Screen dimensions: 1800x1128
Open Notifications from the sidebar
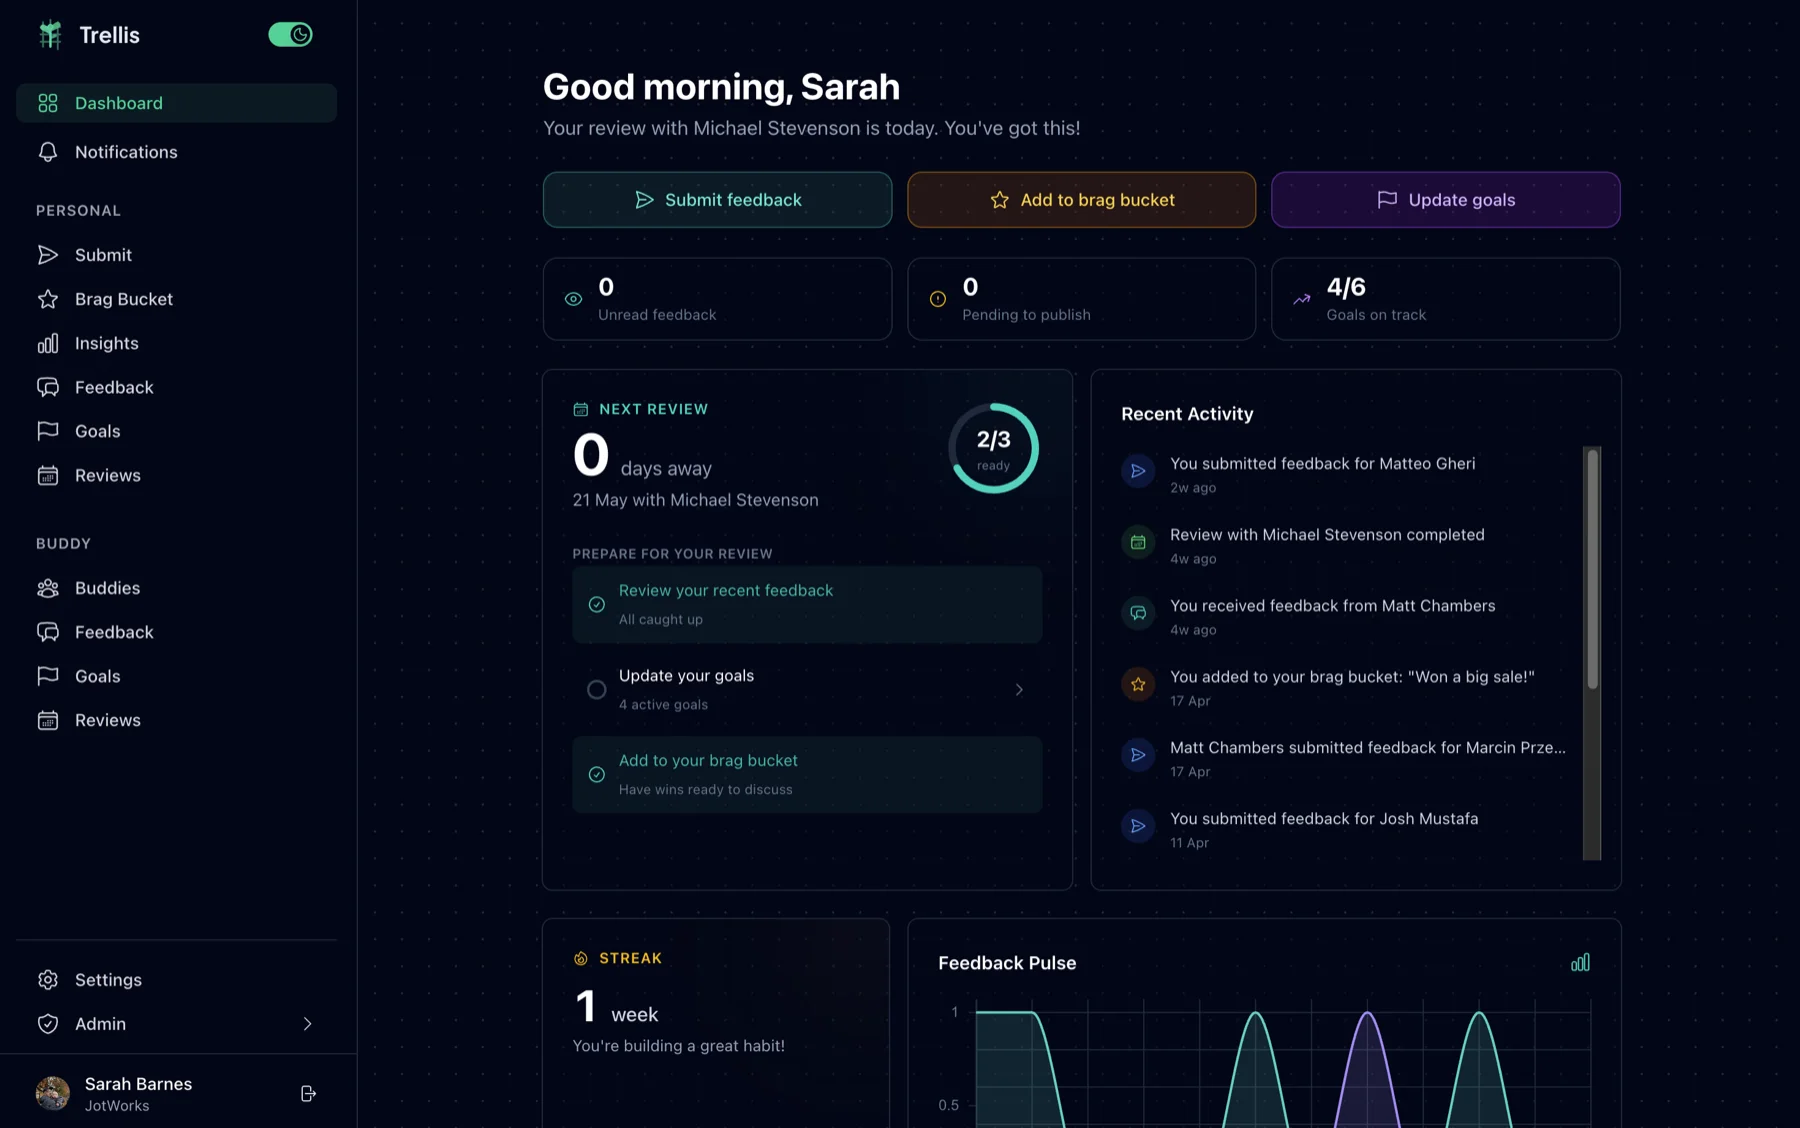pyautogui.click(x=176, y=152)
